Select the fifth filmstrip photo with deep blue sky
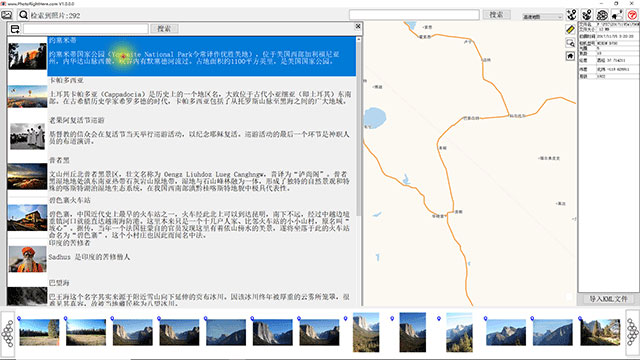Image resolution: width=640 pixels, height=360 pixels. pos(226,332)
